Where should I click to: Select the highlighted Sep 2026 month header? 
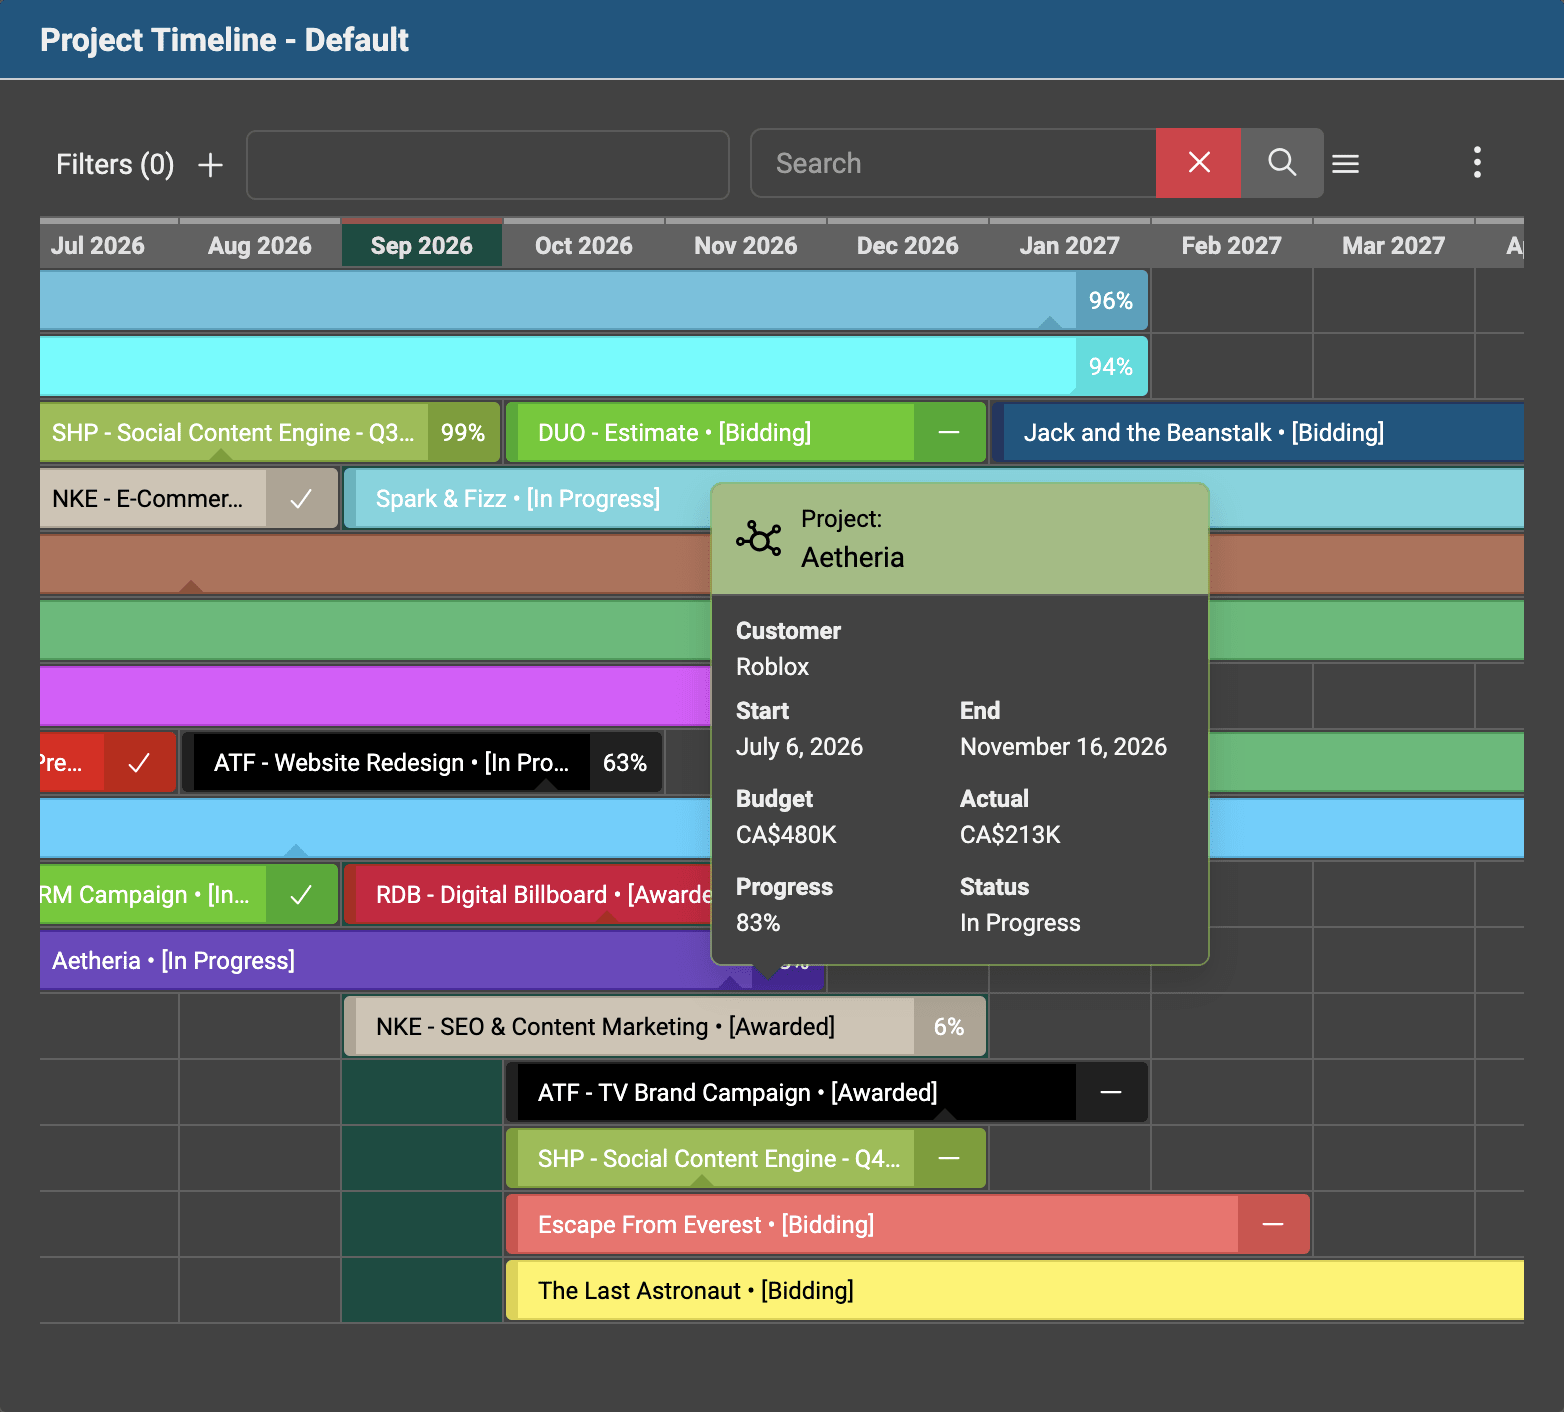[x=422, y=245]
